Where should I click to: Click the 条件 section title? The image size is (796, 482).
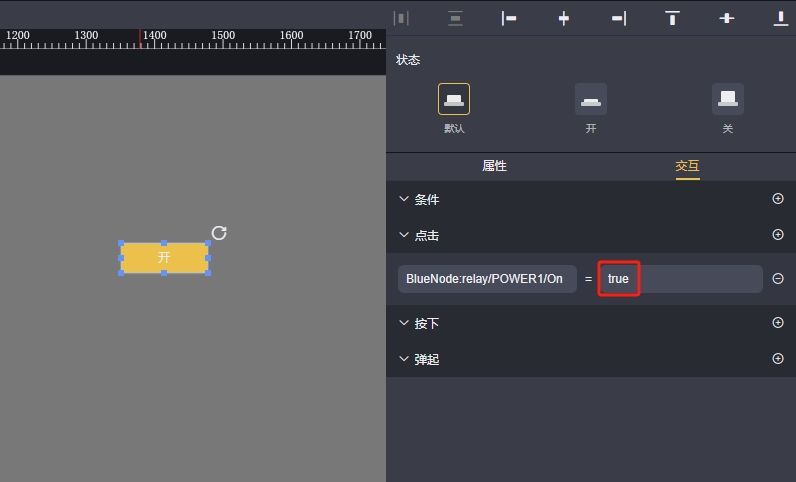coord(427,200)
